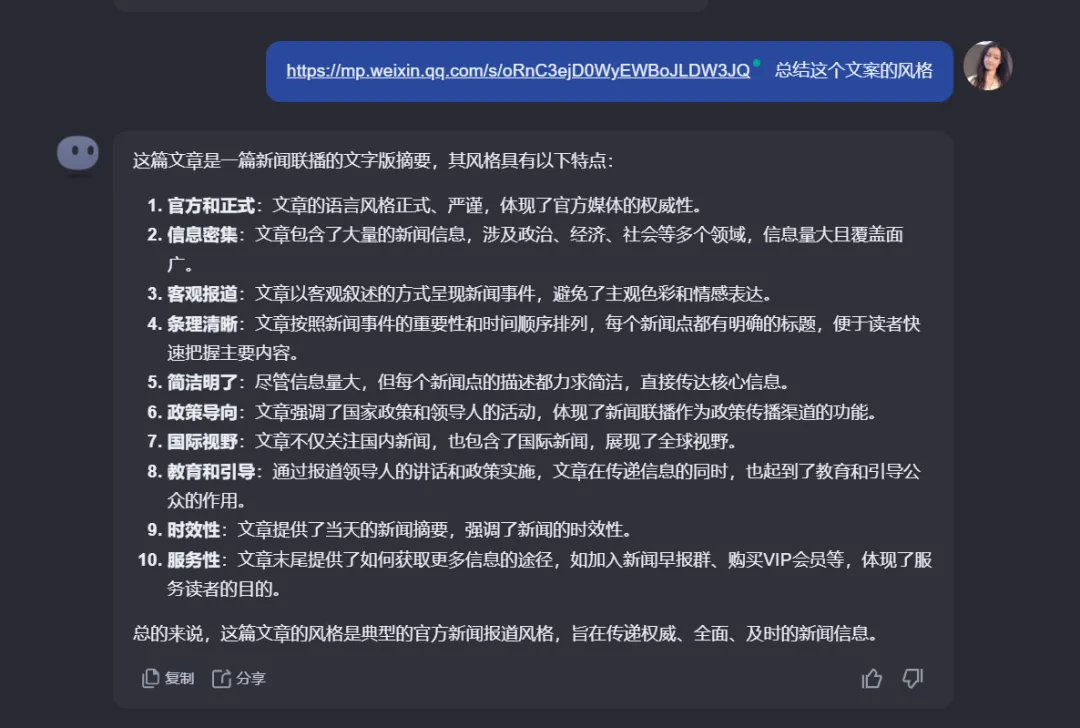This screenshot has width=1080, height=728.
Task: Select list item 政策导向
Action: [x=512, y=412]
